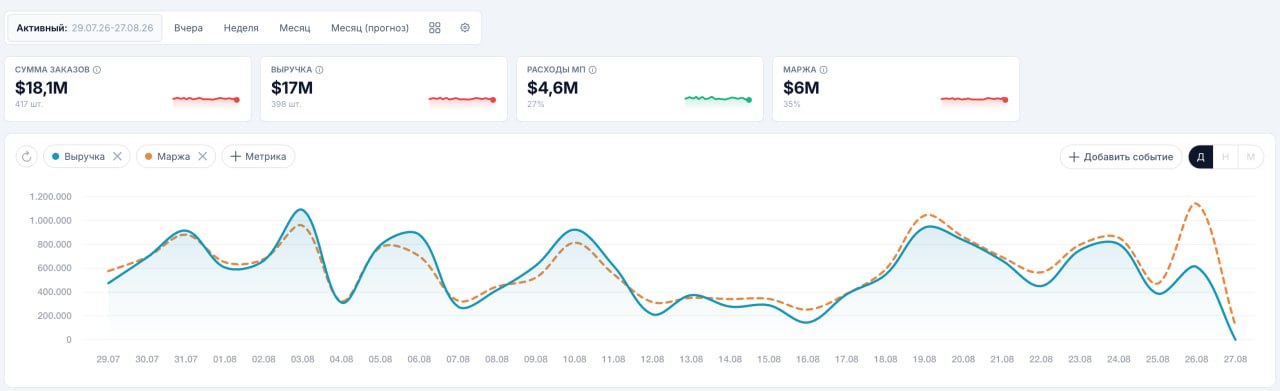Click the 417 шт. count

pyautogui.click(x=28, y=104)
